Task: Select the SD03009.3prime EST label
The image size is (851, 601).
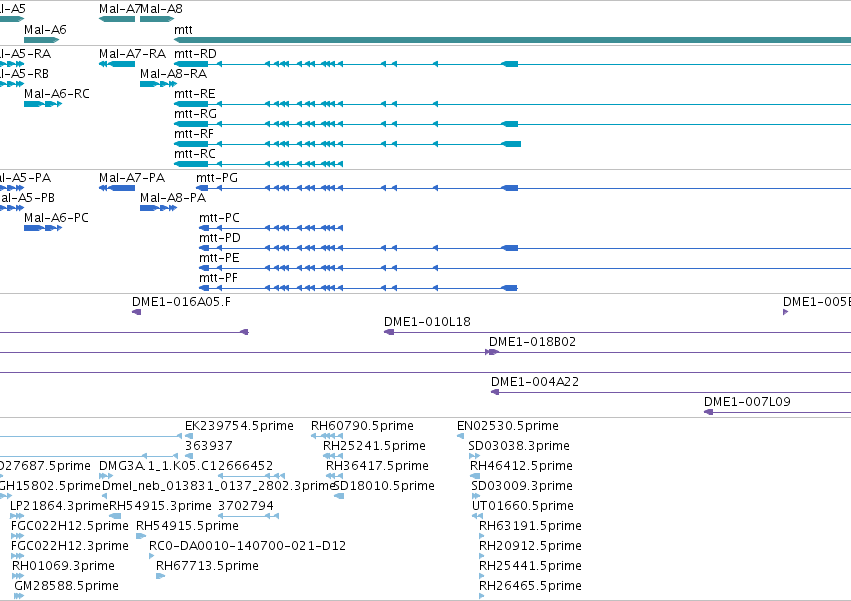Action: 522,486
